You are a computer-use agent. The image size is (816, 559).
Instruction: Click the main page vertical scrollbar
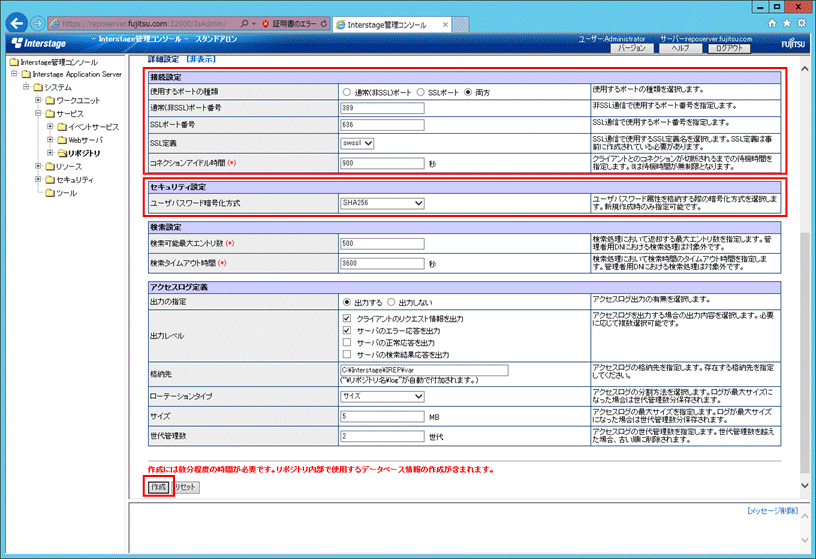click(804, 300)
